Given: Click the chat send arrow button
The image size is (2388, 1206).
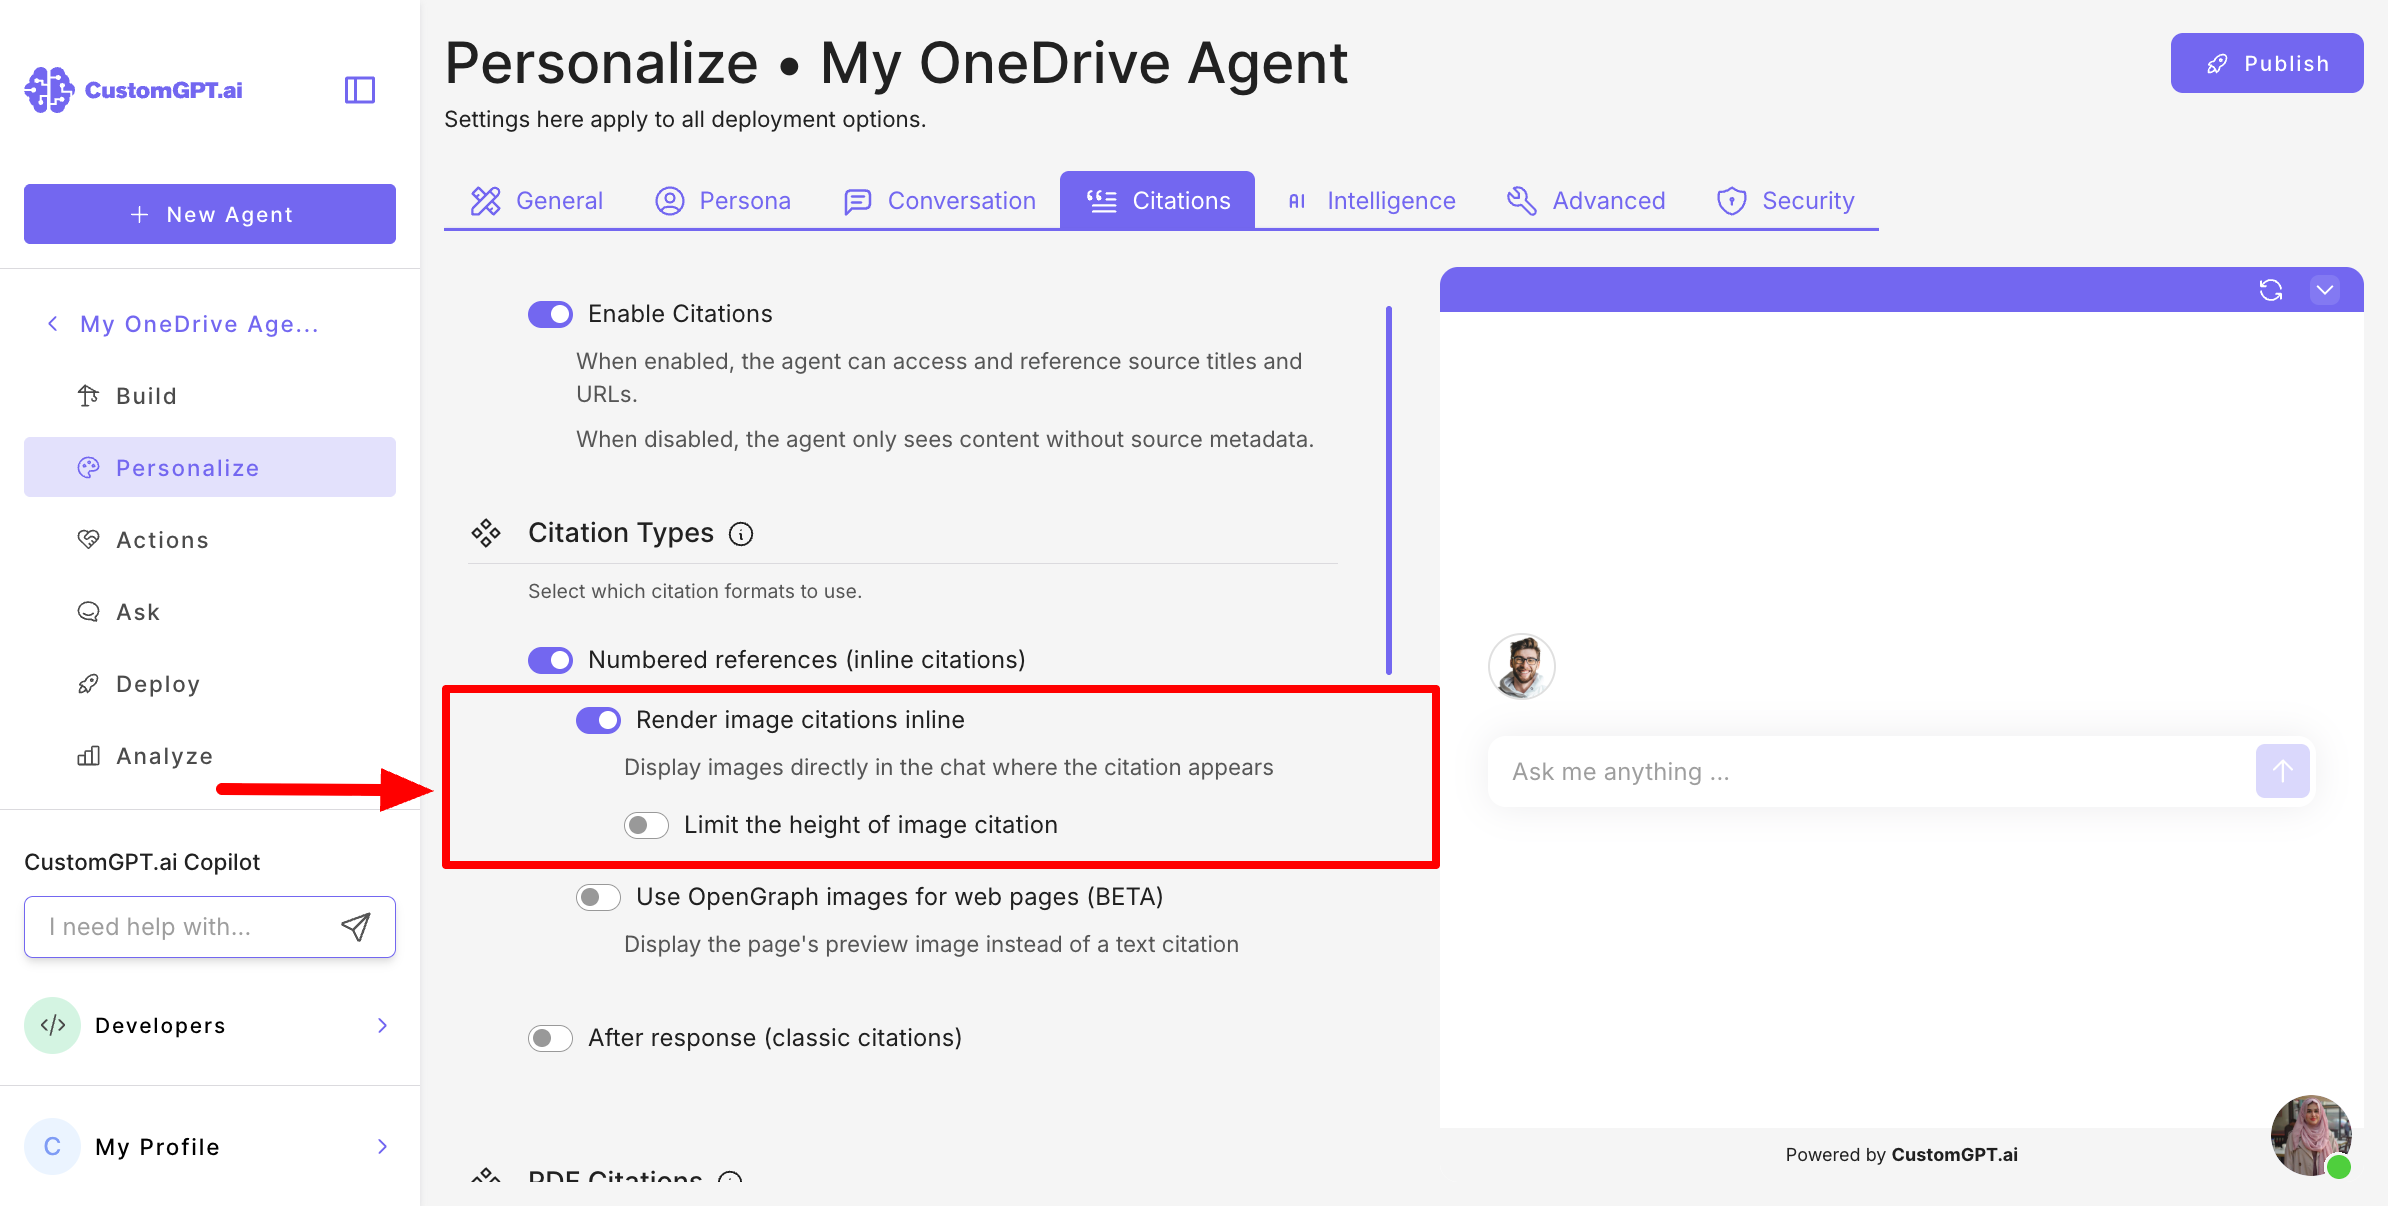Looking at the screenshot, I should pyautogui.click(x=2282, y=771).
